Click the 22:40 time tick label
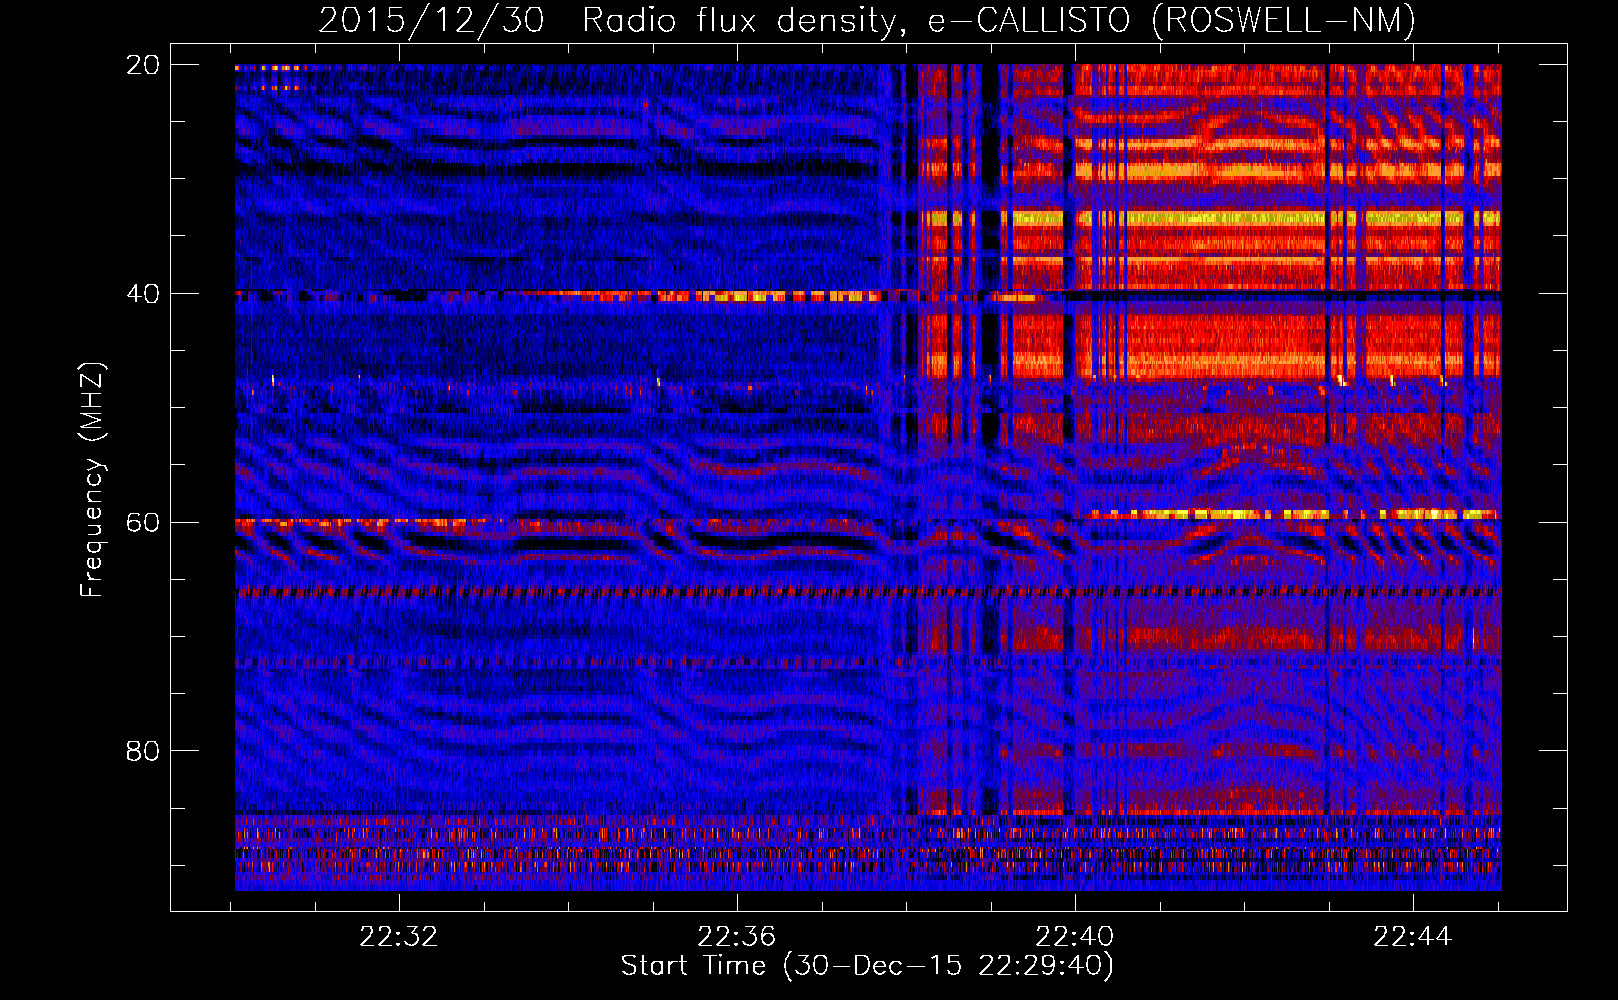This screenshot has width=1618, height=1000. click(1075, 937)
